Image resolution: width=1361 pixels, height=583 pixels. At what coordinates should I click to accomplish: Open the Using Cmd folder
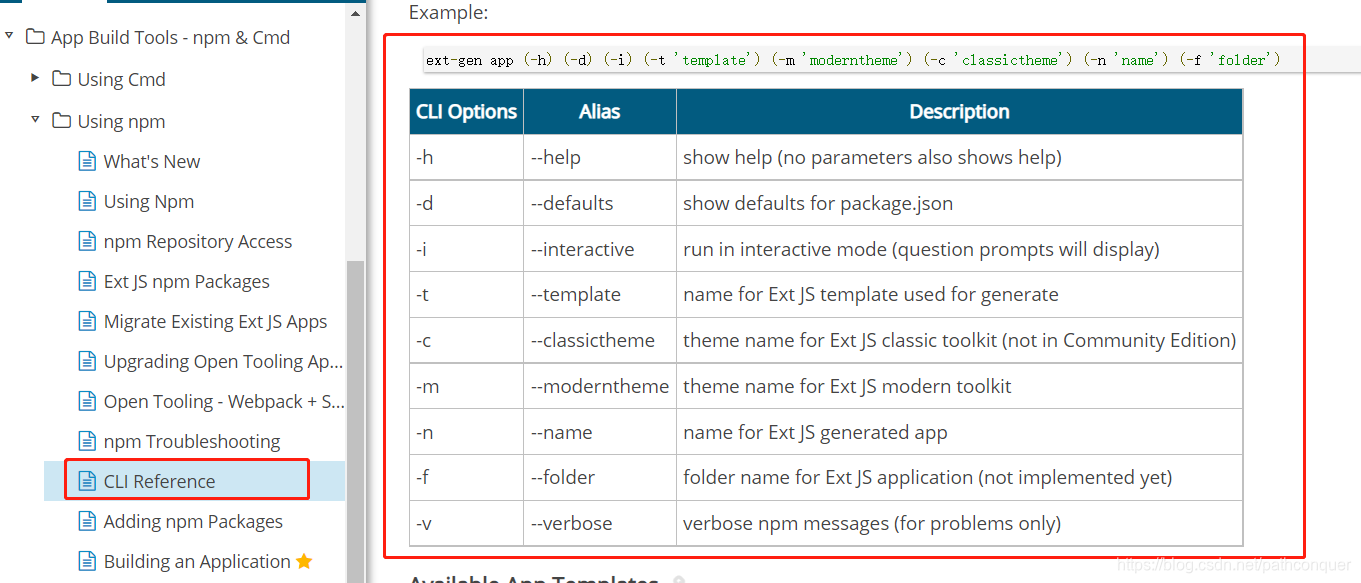[122, 79]
